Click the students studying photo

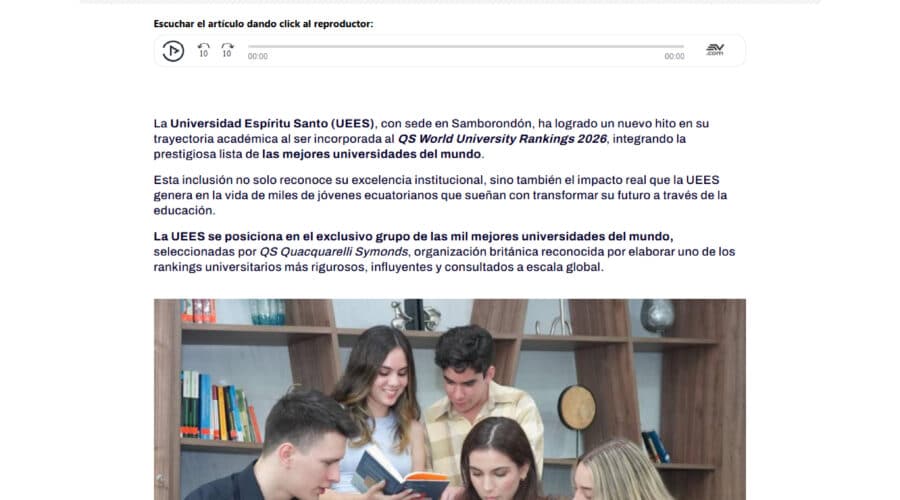point(449,399)
